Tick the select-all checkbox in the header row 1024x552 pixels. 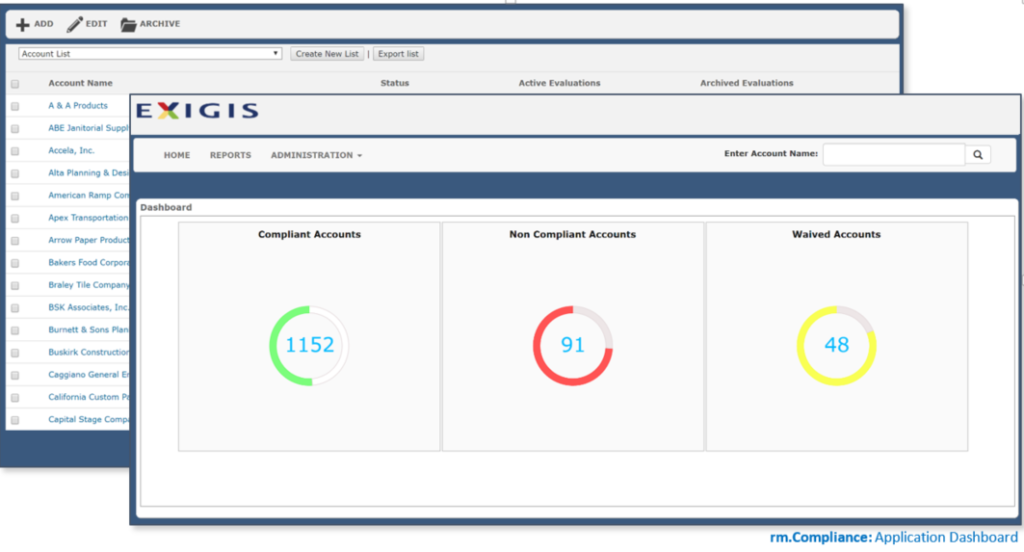pyautogui.click(x=15, y=84)
